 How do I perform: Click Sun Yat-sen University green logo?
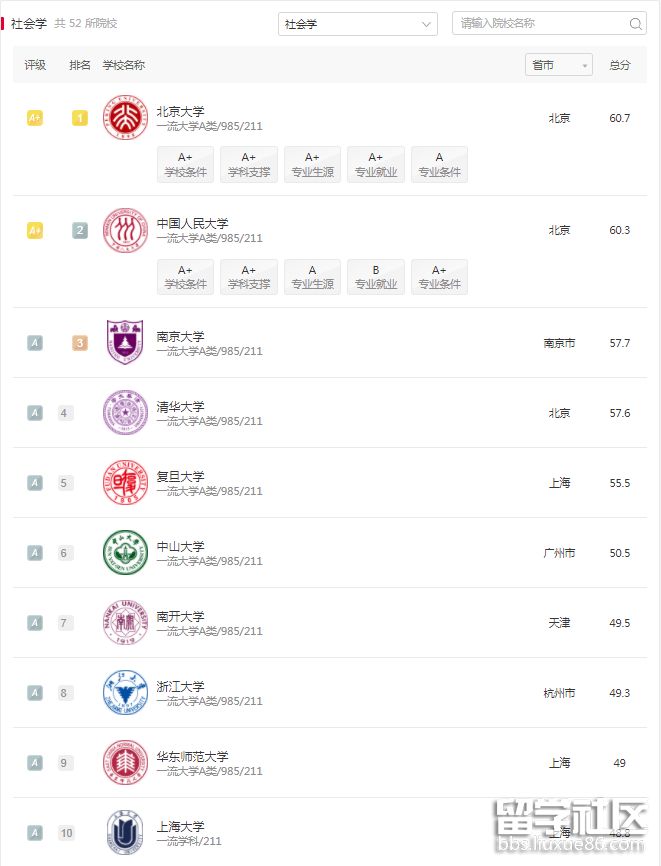pos(125,552)
